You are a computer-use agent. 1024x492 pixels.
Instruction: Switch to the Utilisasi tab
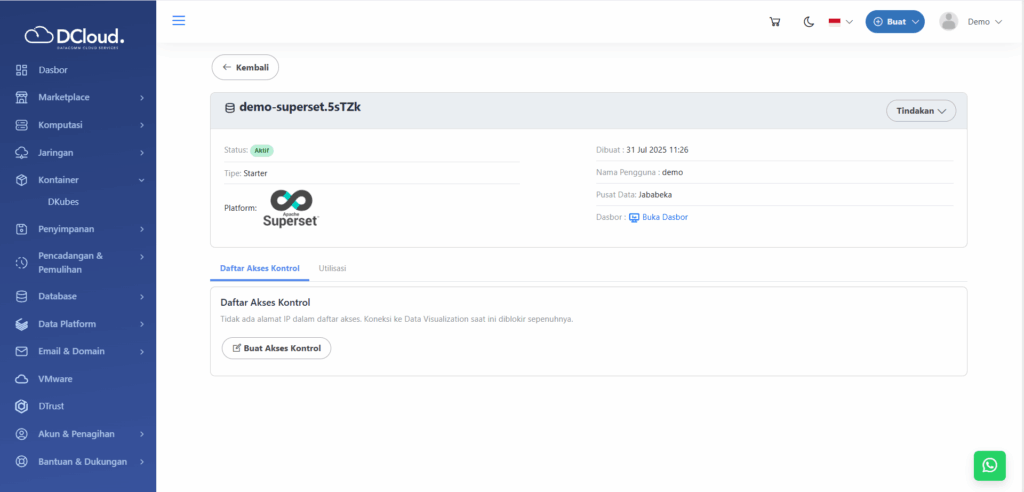point(332,269)
